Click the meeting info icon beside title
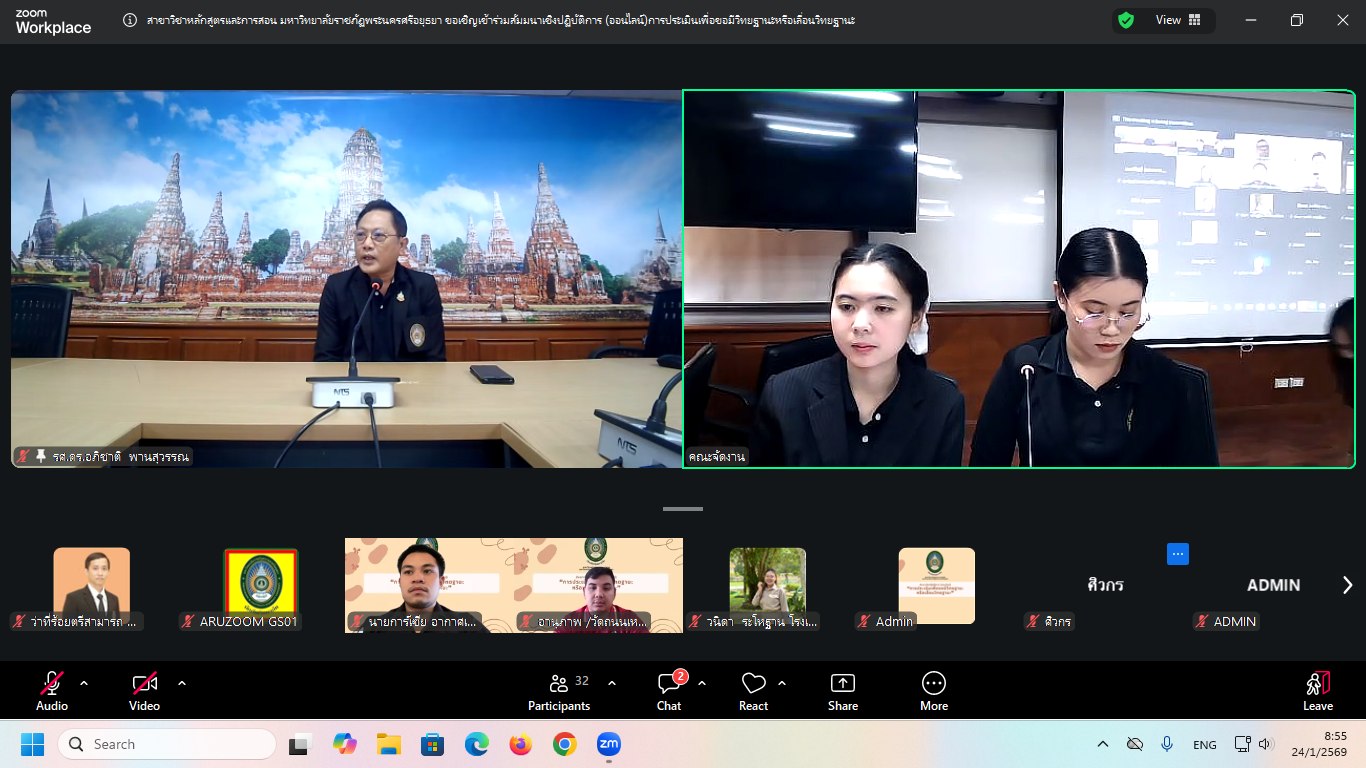This screenshot has height=768, width=1366. click(x=130, y=20)
